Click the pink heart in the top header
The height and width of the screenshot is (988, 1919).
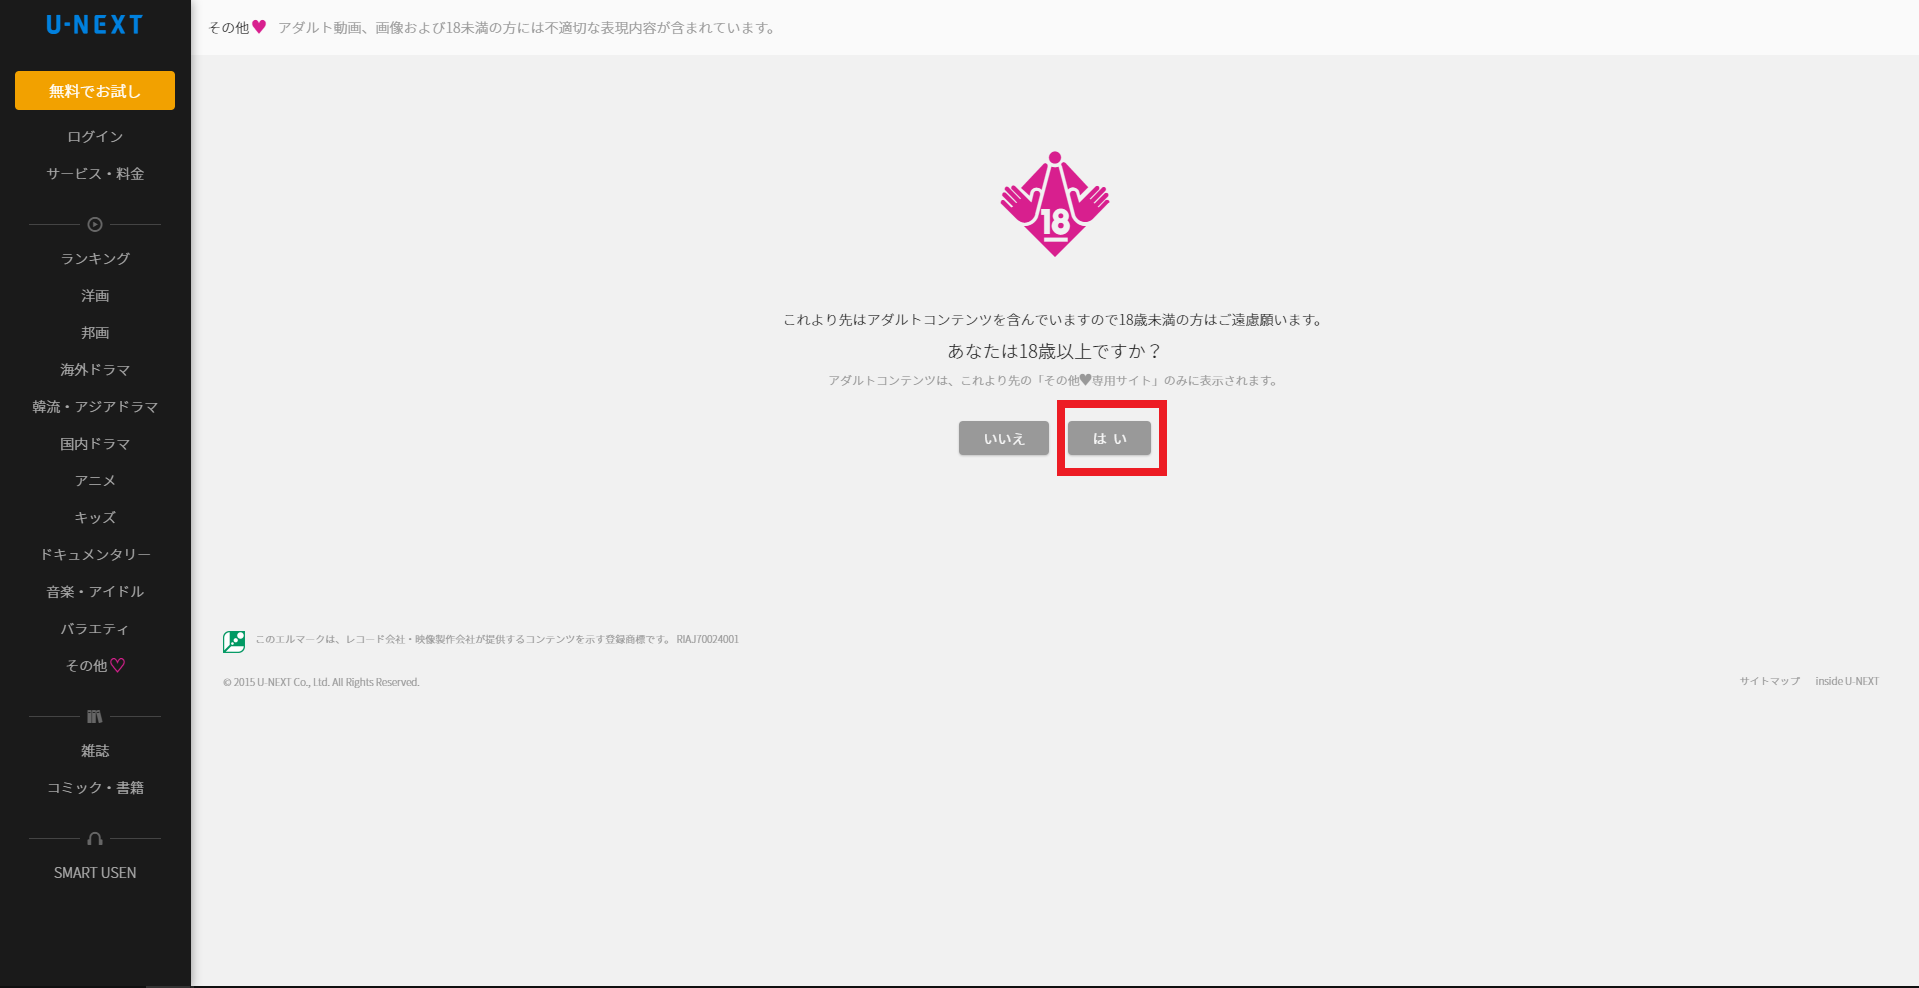pos(259,27)
